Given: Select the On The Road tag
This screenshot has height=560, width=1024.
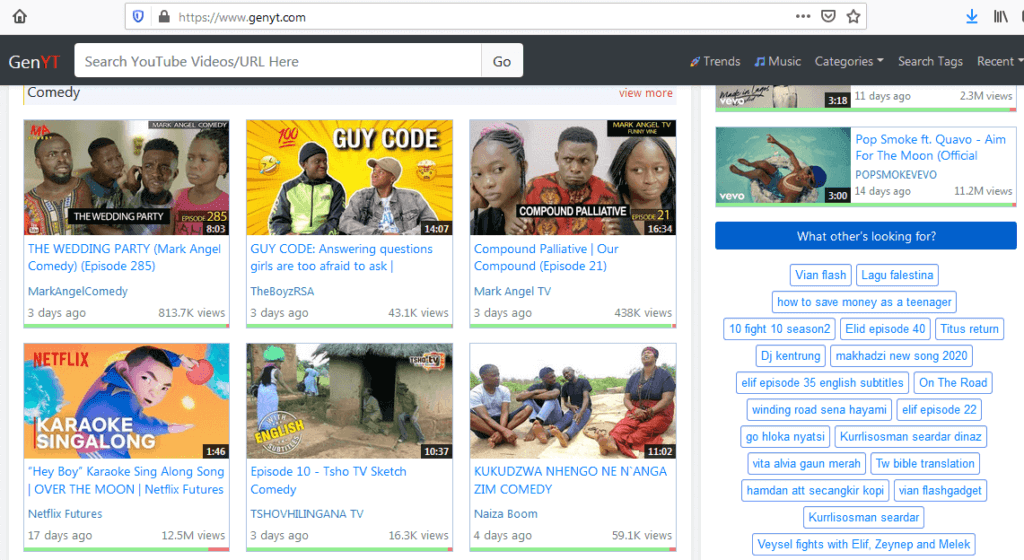Looking at the screenshot, I should click(x=953, y=382).
